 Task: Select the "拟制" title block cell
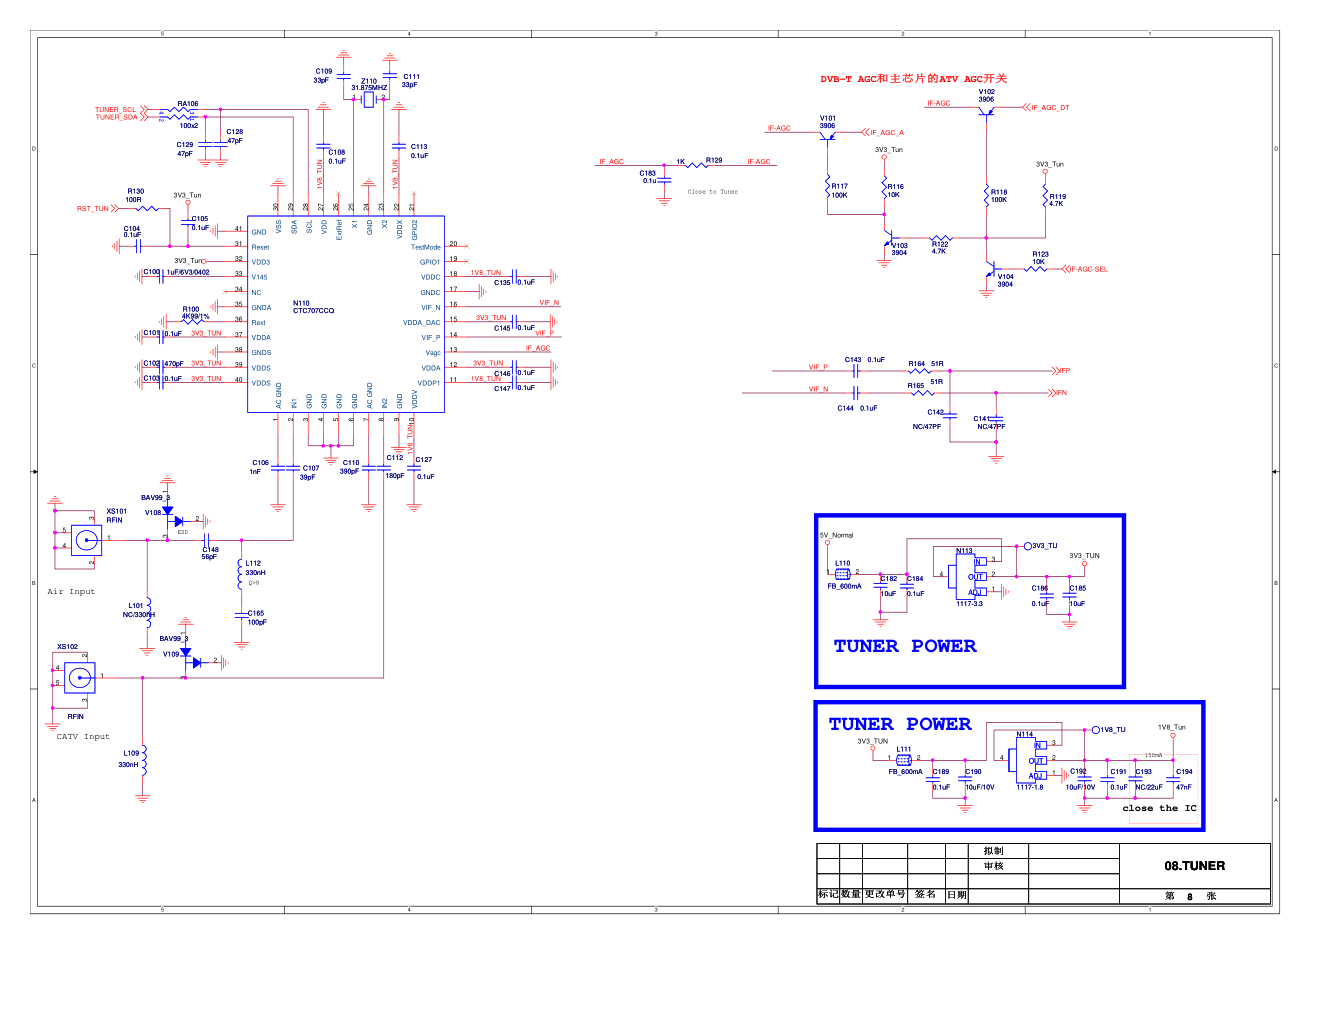click(x=993, y=851)
